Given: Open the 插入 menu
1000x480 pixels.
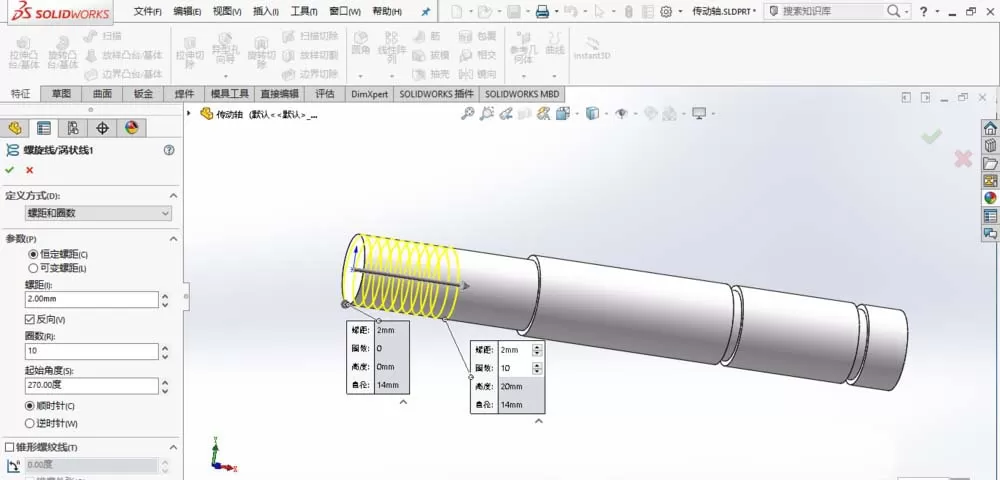Looking at the screenshot, I should (266, 11).
